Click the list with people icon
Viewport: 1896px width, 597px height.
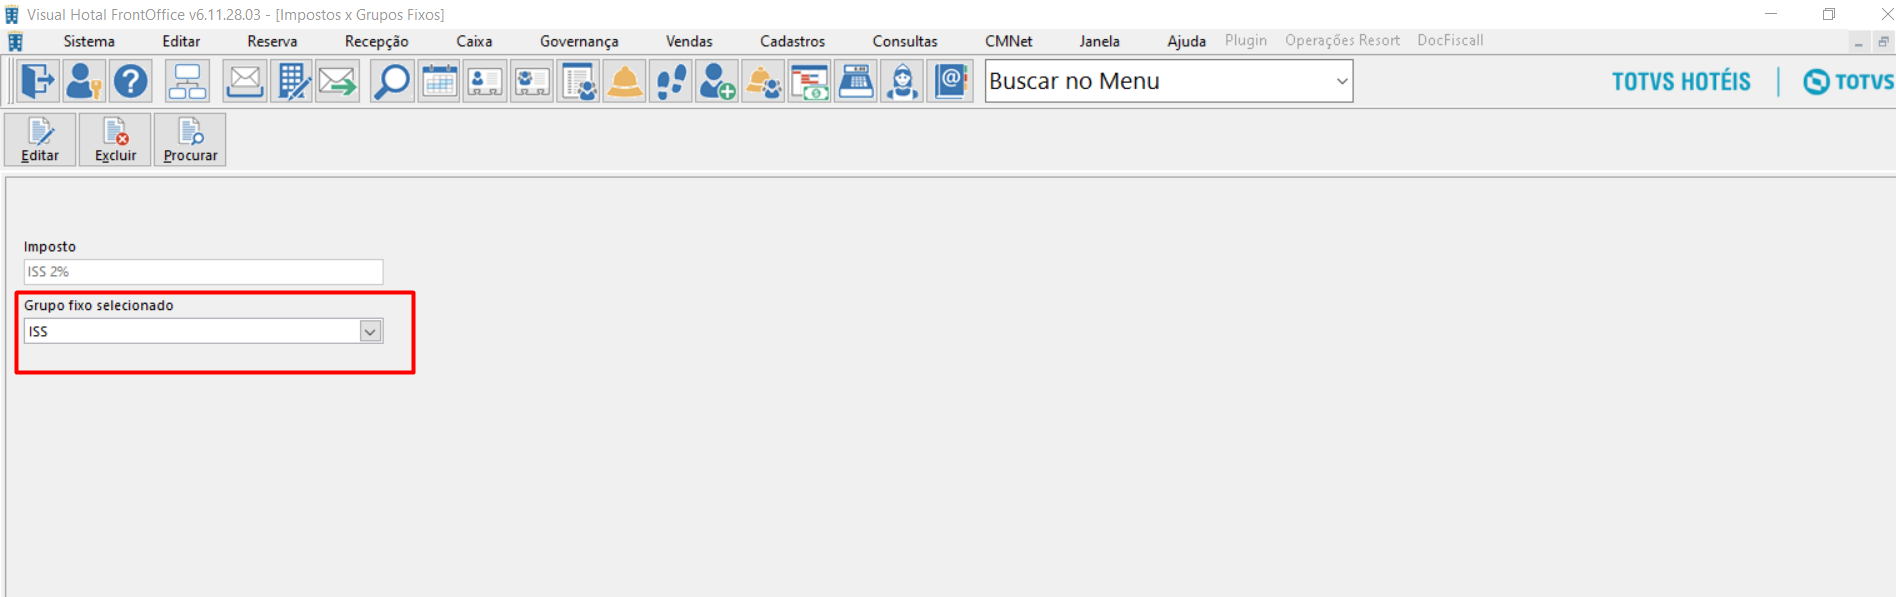pos(578,81)
